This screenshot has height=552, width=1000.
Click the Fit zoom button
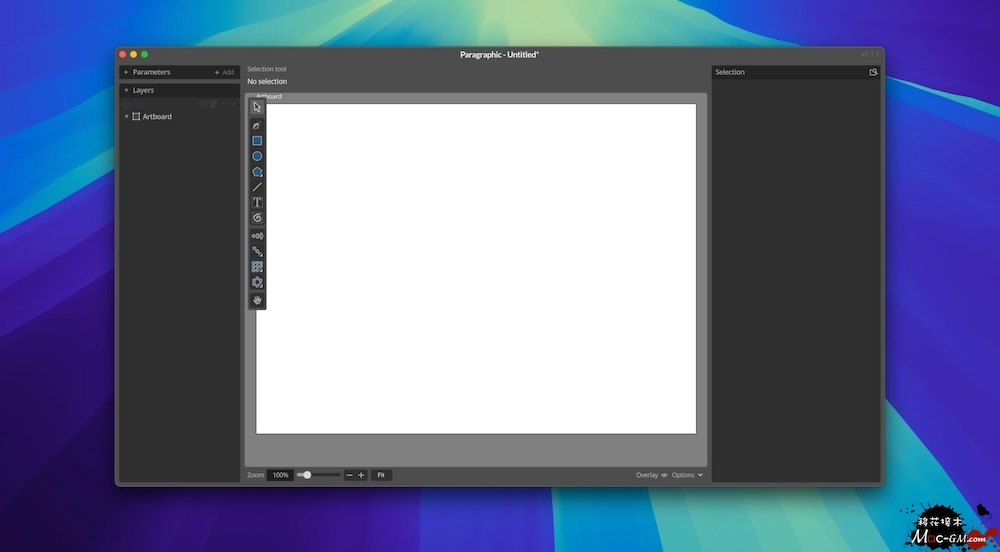(381, 475)
